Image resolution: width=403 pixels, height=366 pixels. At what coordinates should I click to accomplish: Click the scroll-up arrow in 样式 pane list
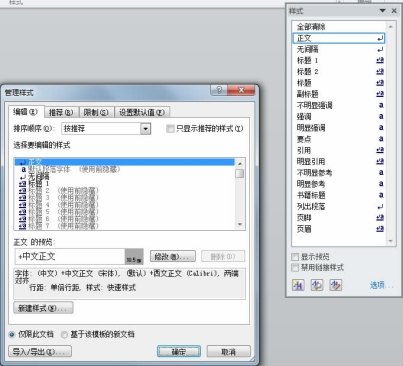click(x=390, y=26)
